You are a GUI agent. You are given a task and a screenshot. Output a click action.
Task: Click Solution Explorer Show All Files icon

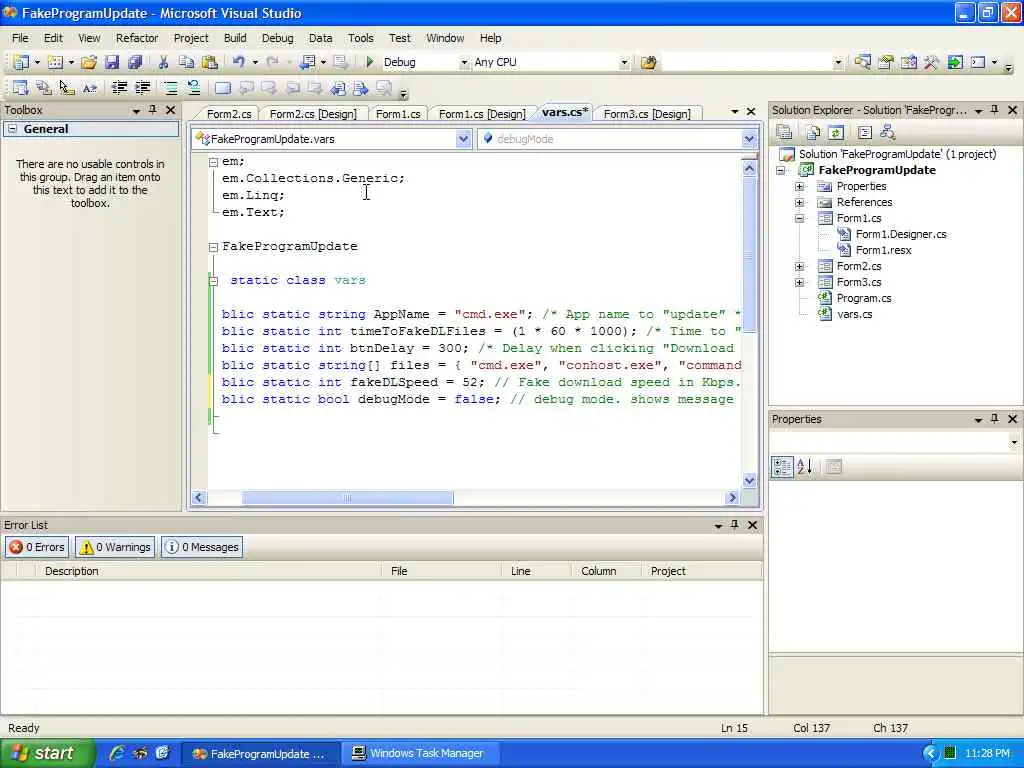pos(813,133)
